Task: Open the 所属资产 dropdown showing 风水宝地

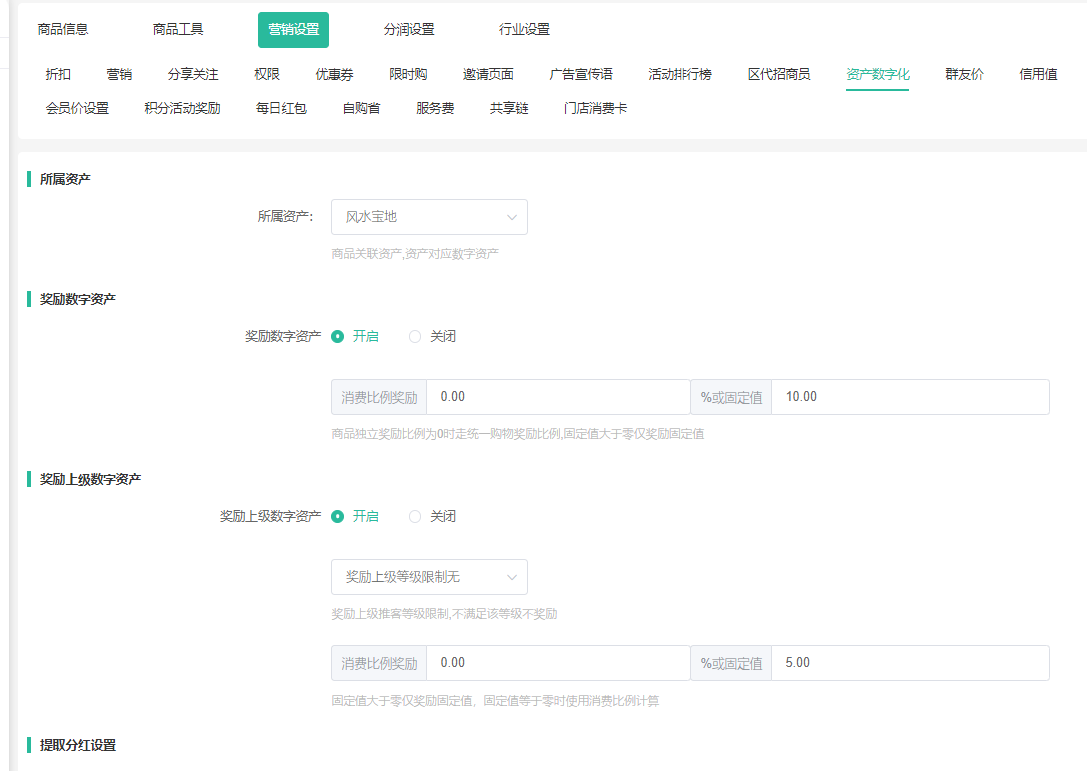Action: [429, 217]
